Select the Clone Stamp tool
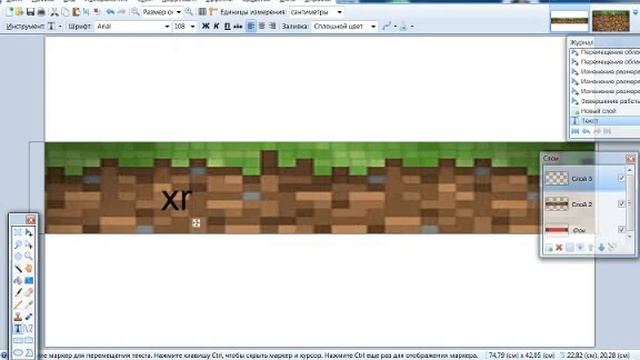Viewport: 640px width, 360px height. tap(18, 316)
